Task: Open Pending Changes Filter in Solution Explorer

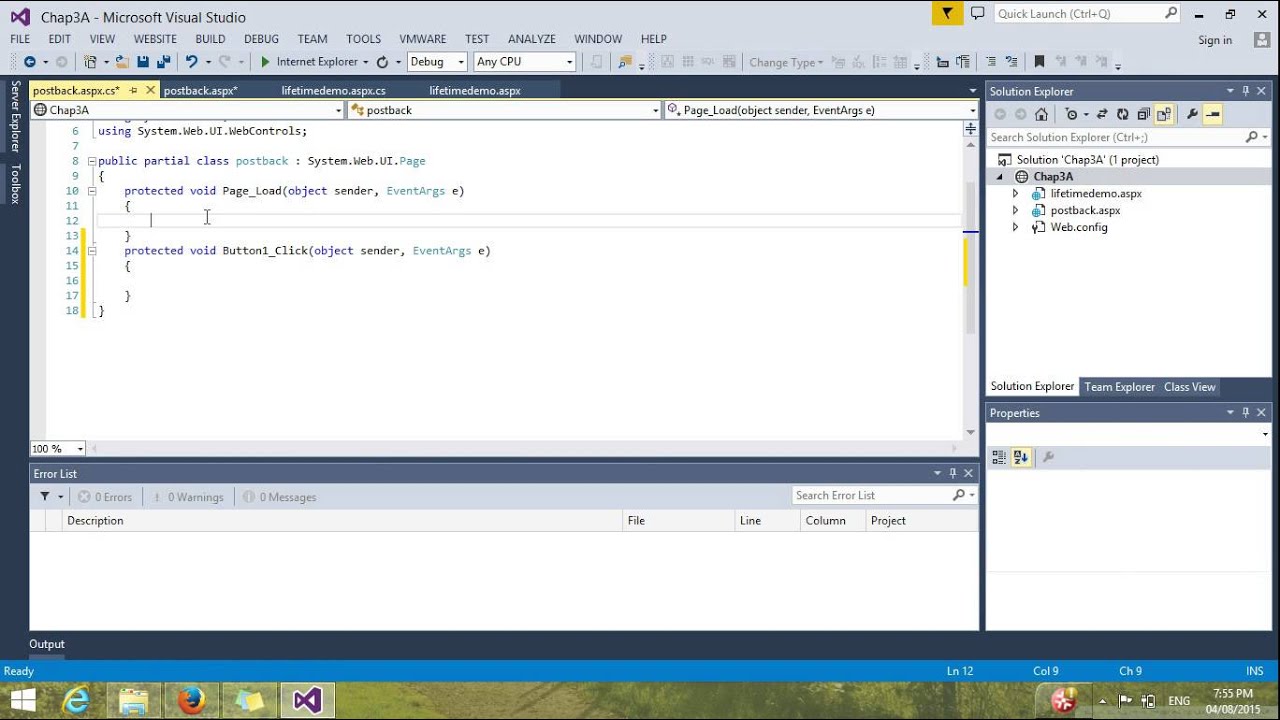Action: click(1071, 114)
